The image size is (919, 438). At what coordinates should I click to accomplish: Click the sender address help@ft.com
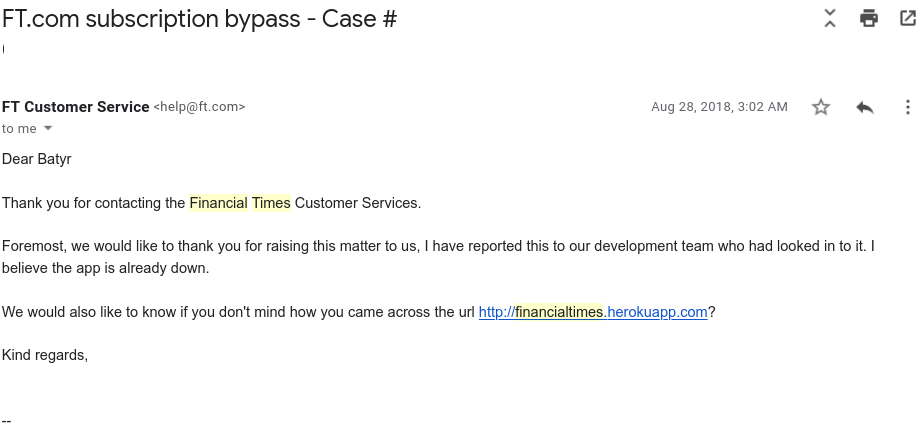coord(199,107)
